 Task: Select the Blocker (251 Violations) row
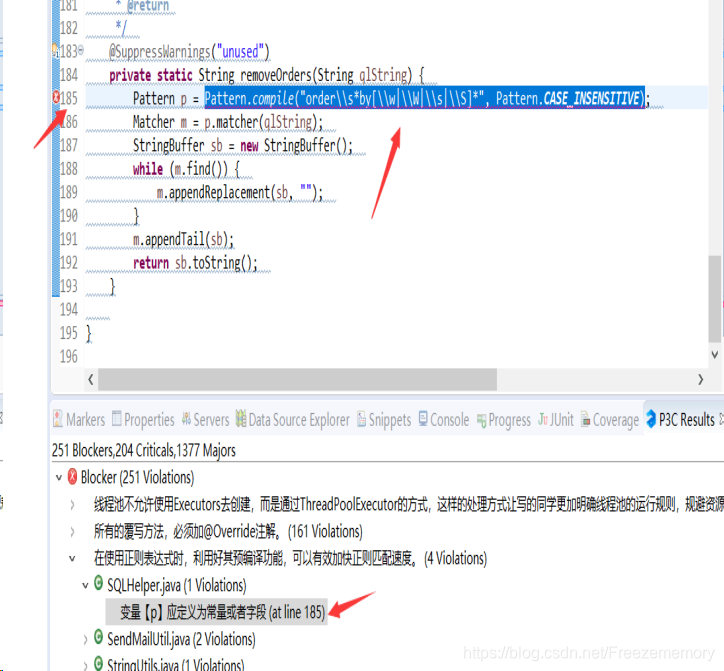coord(137,477)
